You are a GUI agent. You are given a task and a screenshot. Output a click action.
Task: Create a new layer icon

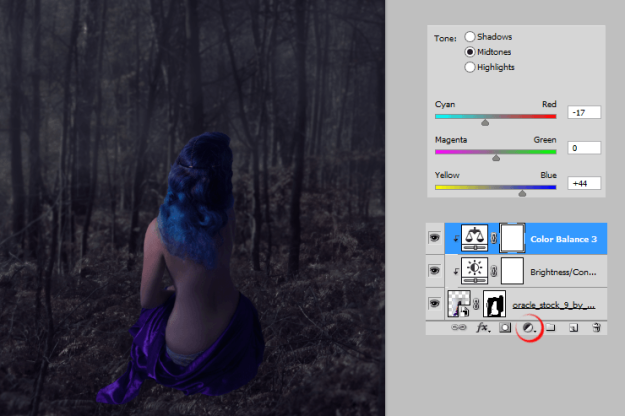(x=573, y=328)
